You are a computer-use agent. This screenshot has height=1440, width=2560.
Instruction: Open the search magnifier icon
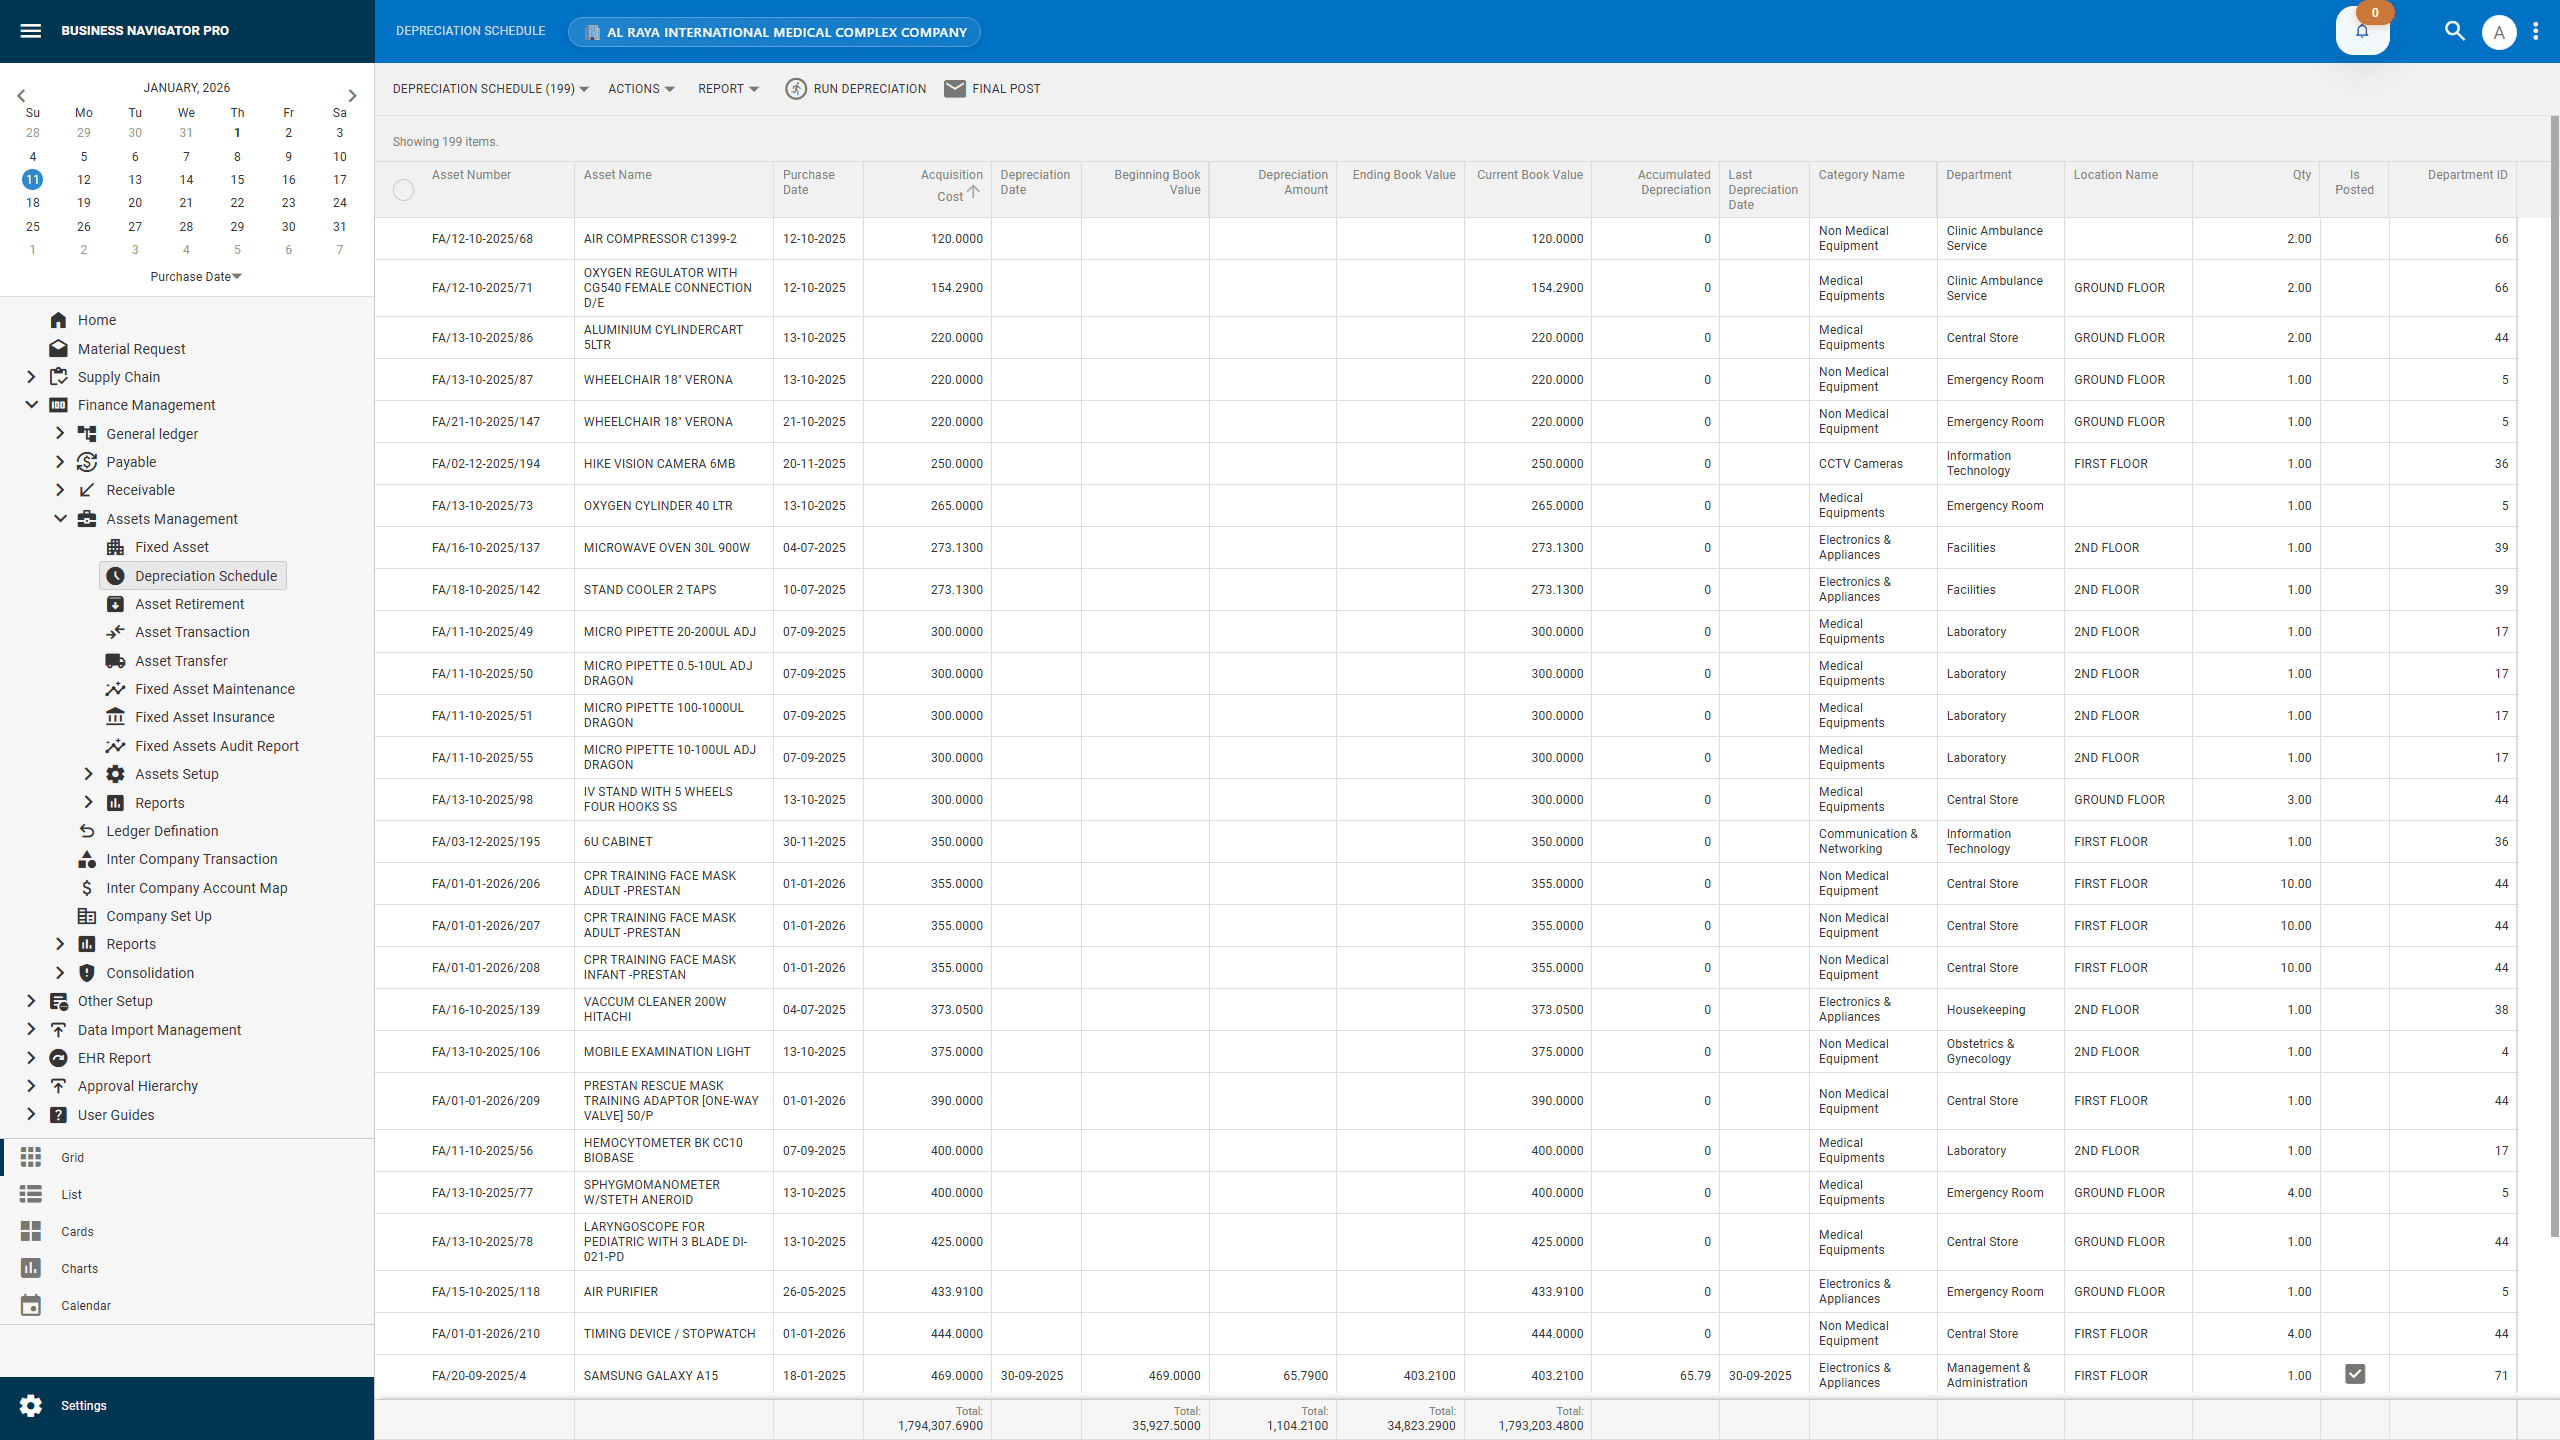click(2455, 31)
